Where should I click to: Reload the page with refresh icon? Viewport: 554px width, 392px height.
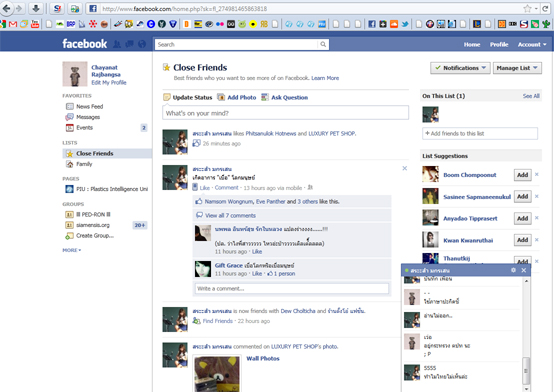pos(545,8)
